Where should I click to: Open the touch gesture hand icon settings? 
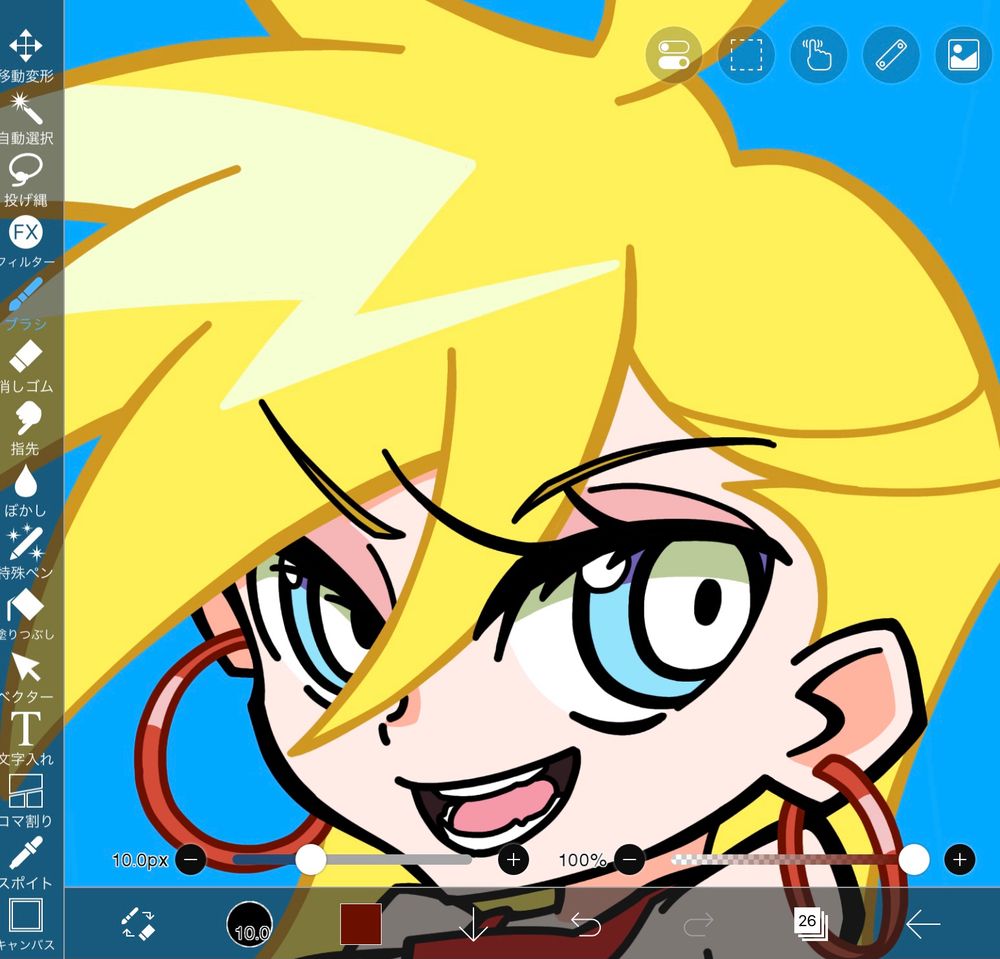coord(819,55)
